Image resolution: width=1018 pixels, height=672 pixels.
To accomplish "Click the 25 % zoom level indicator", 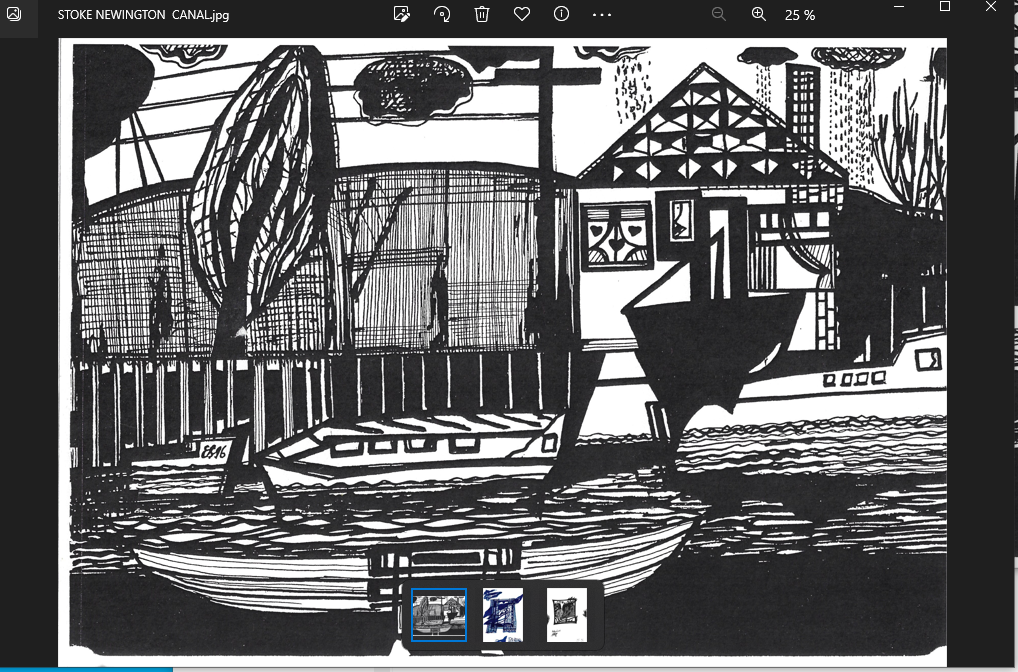I will pyautogui.click(x=799, y=15).
